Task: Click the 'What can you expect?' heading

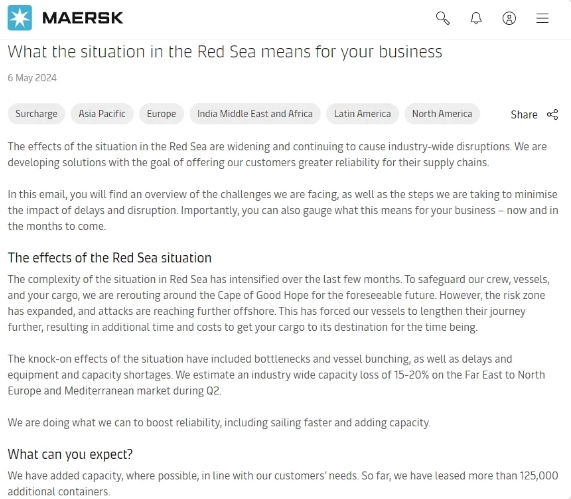Action: [x=70, y=455]
